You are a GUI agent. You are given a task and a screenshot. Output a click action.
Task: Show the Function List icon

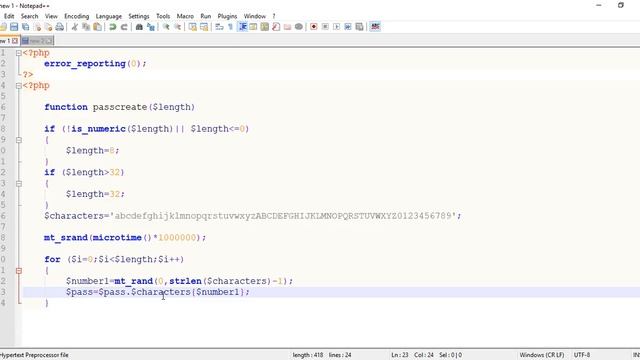click(x=276, y=27)
